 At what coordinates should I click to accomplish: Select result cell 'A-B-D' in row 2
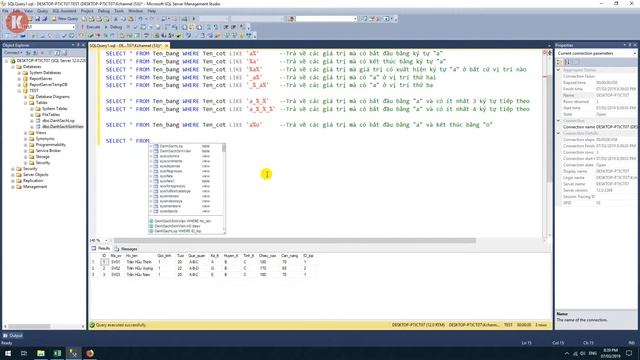pyautogui.click(x=194, y=268)
